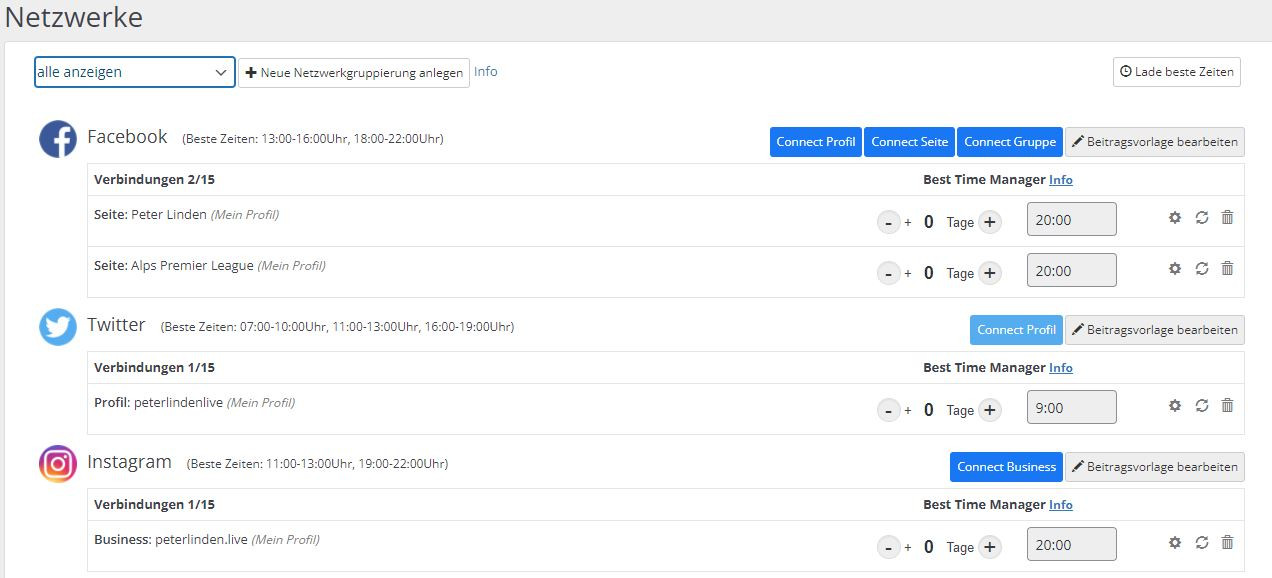Select 'Business: peterlinden.live' row text

coord(170,540)
